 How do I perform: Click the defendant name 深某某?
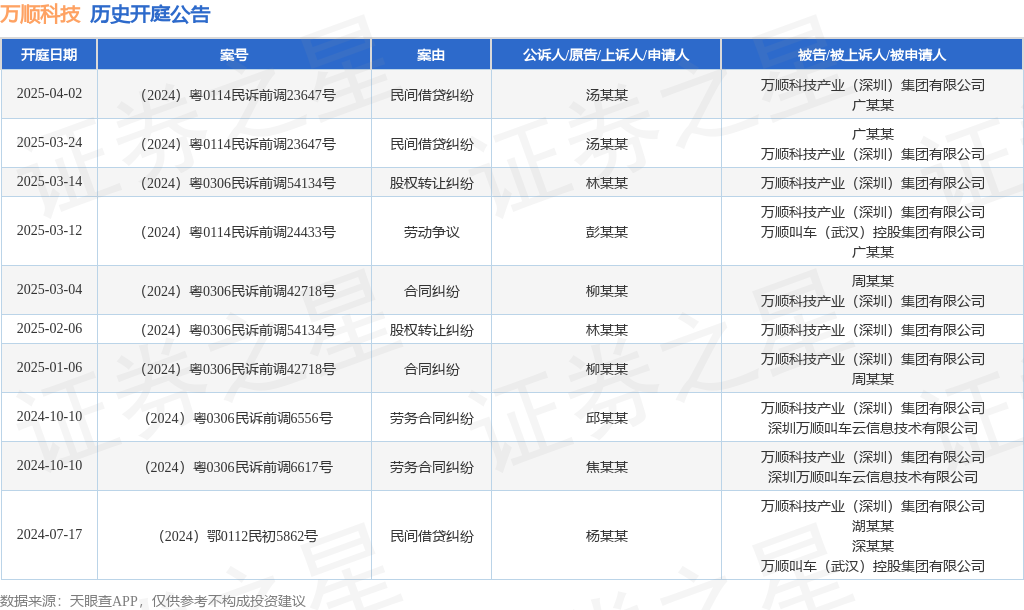(x=872, y=547)
